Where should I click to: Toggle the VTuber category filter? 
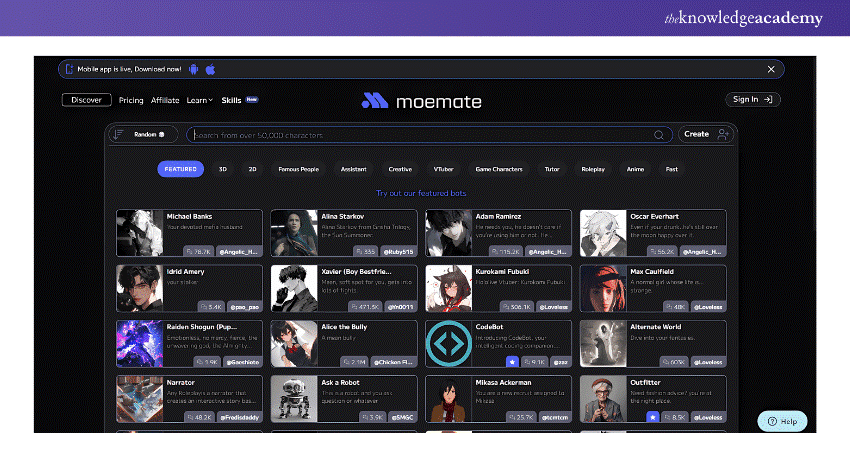(444, 169)
